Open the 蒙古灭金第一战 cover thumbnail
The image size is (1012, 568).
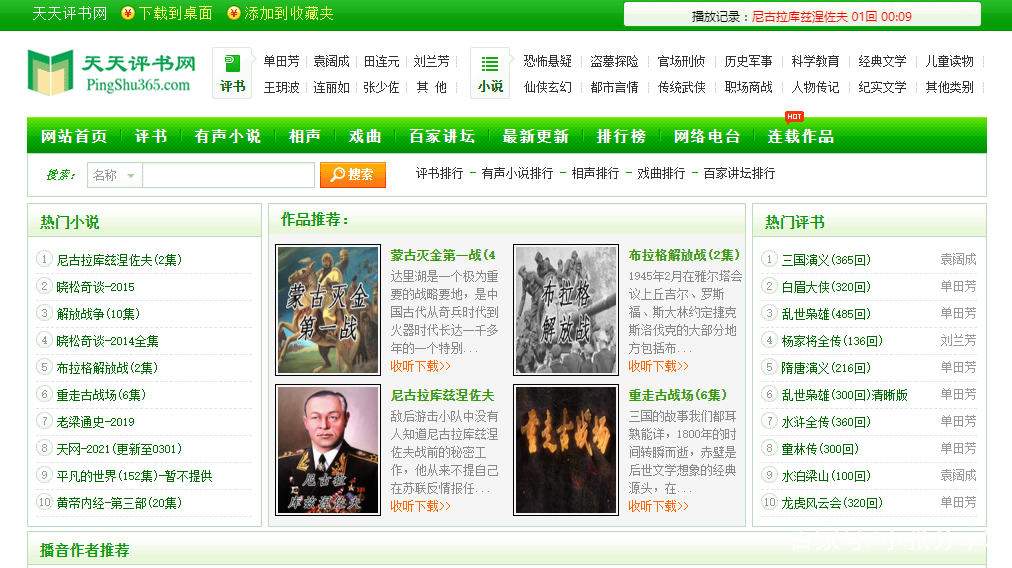pos(328,310)
